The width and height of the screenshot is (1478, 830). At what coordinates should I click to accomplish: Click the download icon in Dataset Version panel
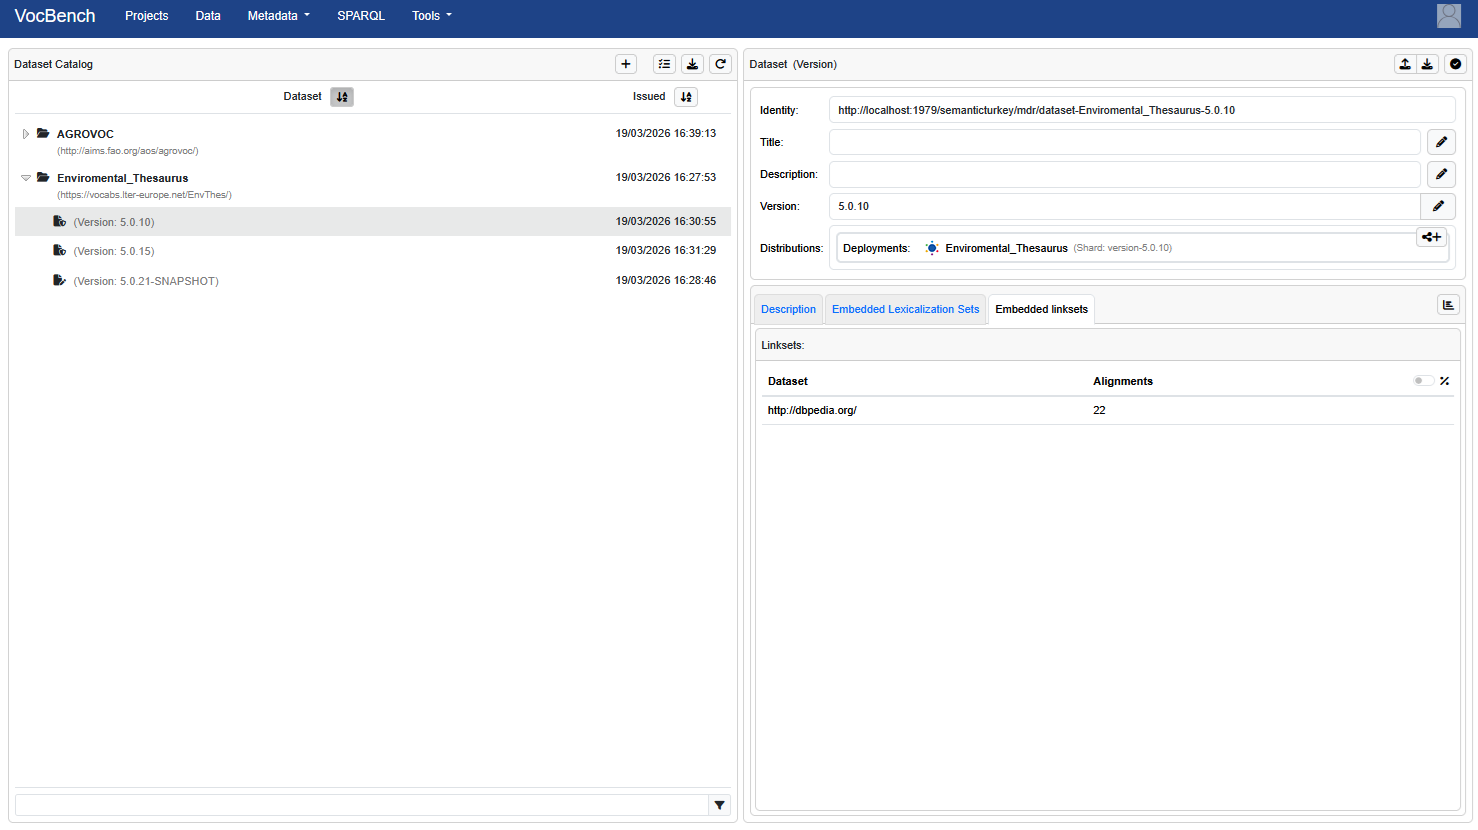point(1427,64)
